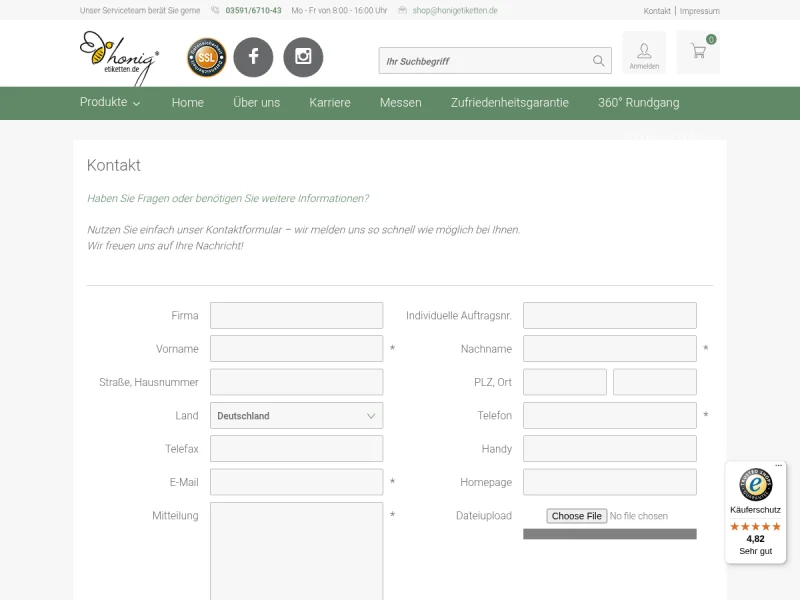
Task: Focus the Vorname input field
Action: [296, 349]
